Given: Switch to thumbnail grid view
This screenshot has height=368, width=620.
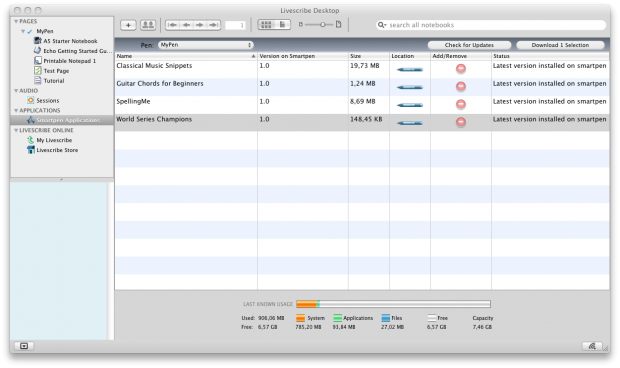Looking at the screenshot, I should (x=267, y=25).
